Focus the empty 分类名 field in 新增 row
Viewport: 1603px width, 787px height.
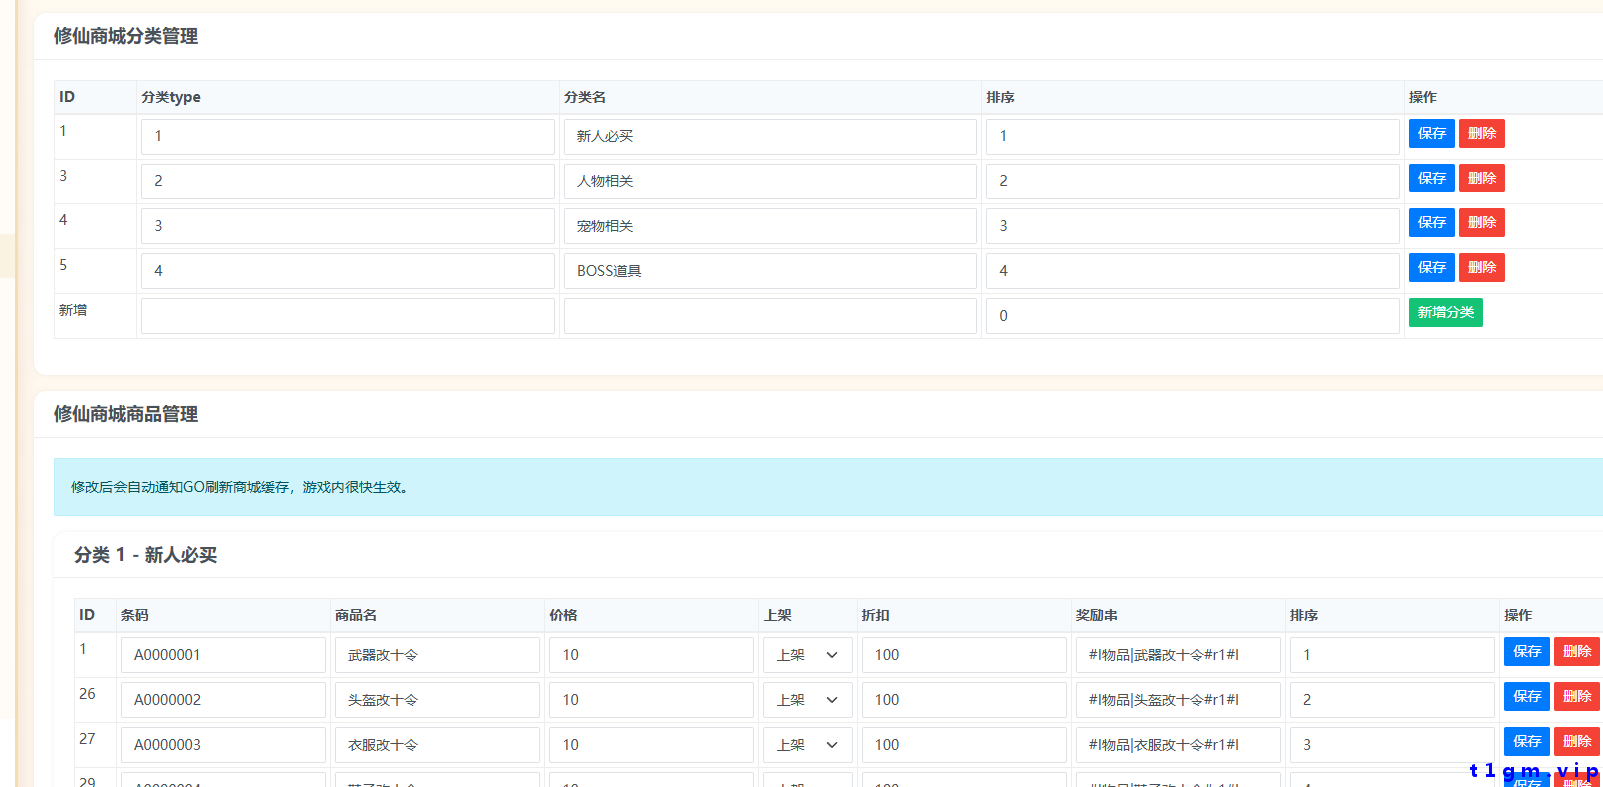tap(770, 316)
